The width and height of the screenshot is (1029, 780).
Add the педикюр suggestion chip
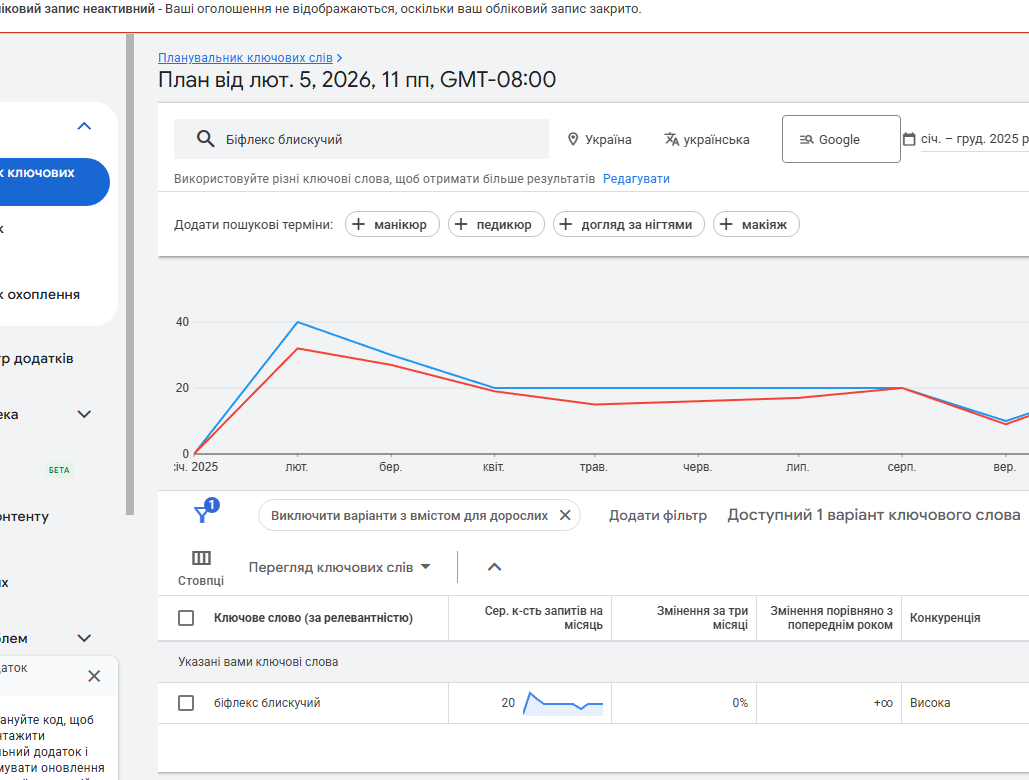coord(496,224)
